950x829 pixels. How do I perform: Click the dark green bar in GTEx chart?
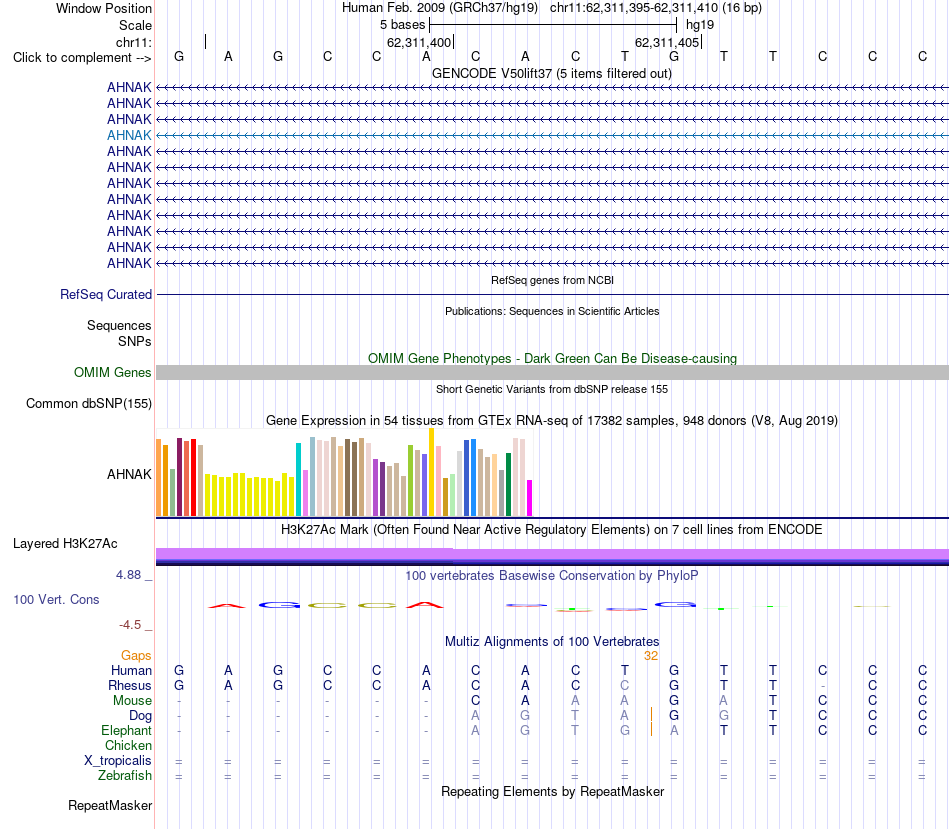tap(508, 485)
